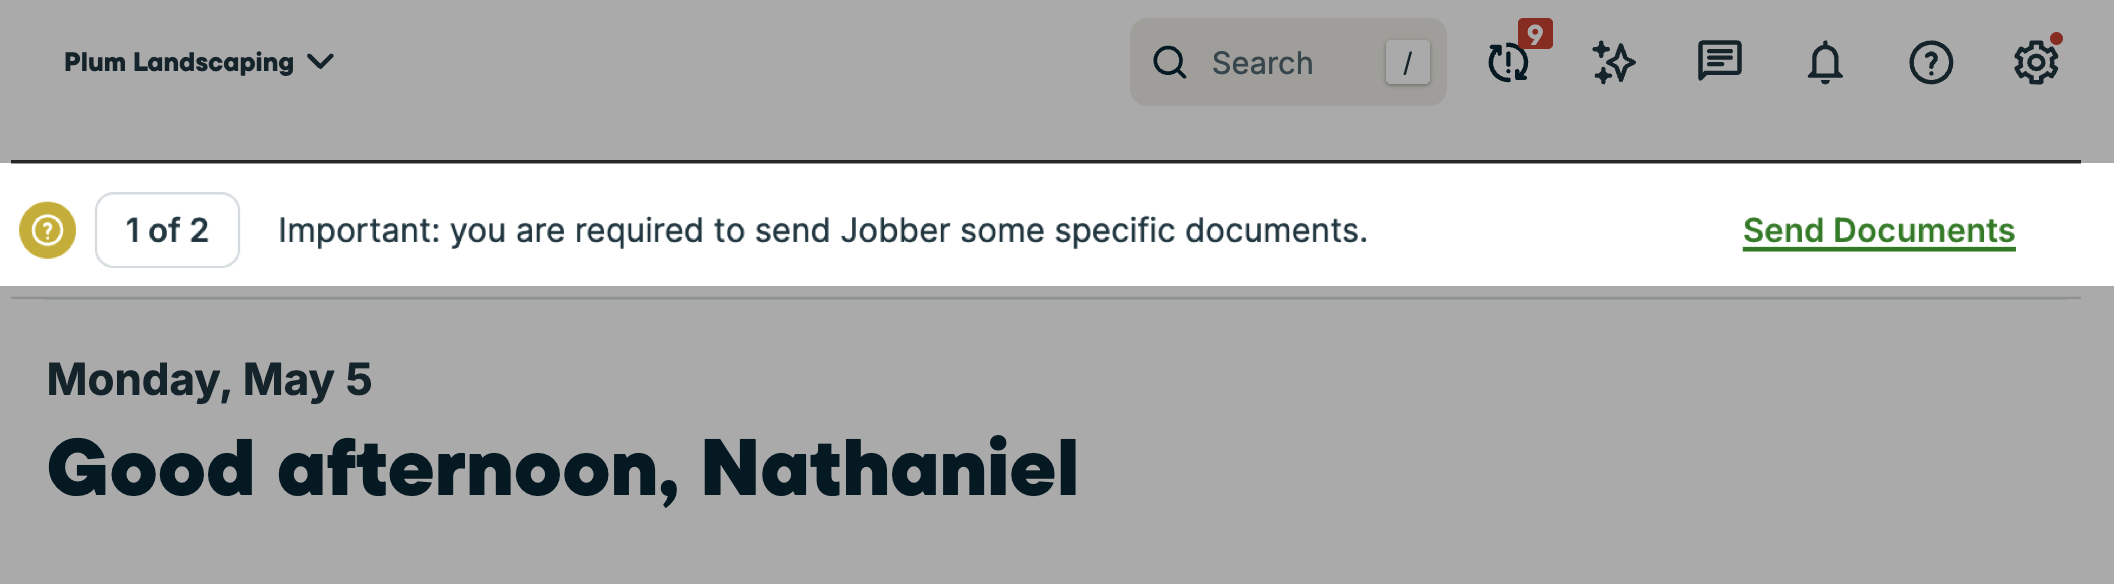This screenshot has height=584, width=2114.
Task: Click the Search input field
Action: pos(1288,62)
